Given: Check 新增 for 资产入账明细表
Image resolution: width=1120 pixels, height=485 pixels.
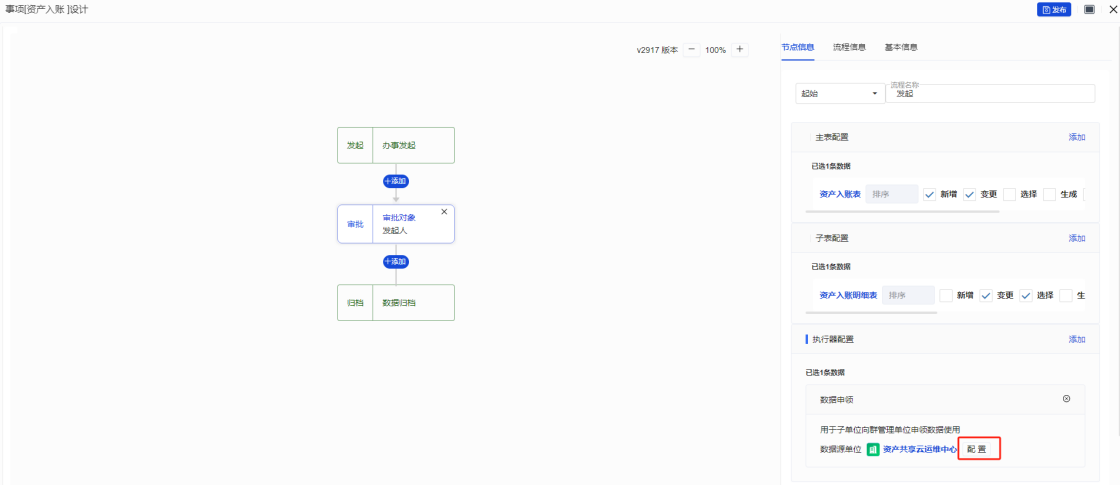Looking at the screenshot, I should [946, 295].
